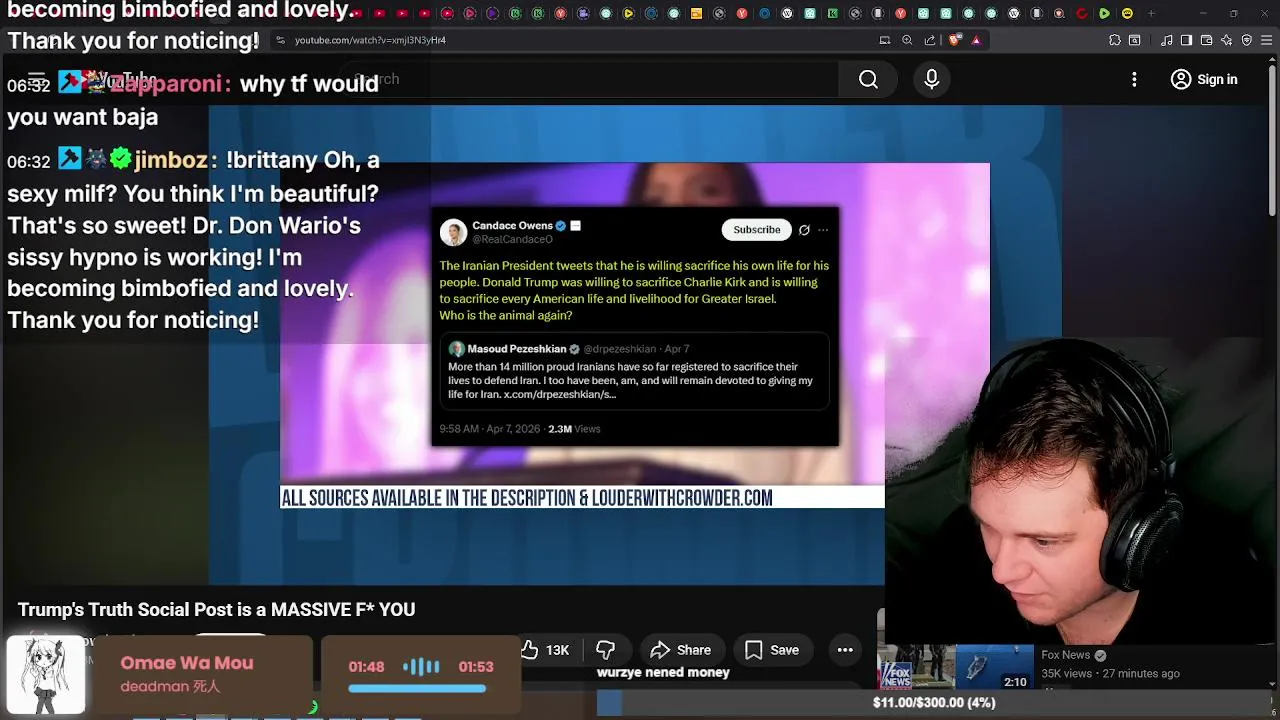Share the video via Share button
Screen dimensions: 1280x720
(681, 650)
